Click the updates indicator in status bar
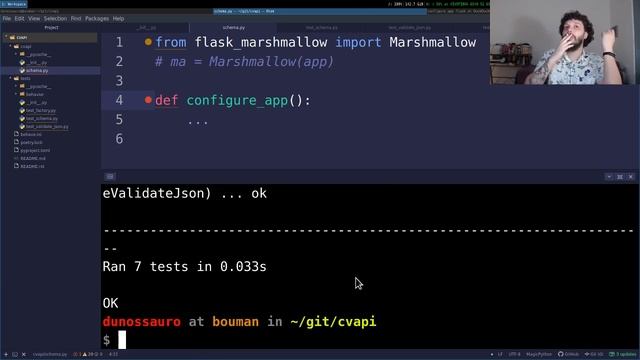This screenshot has width=640, height=360. click(x=623, y=354)
